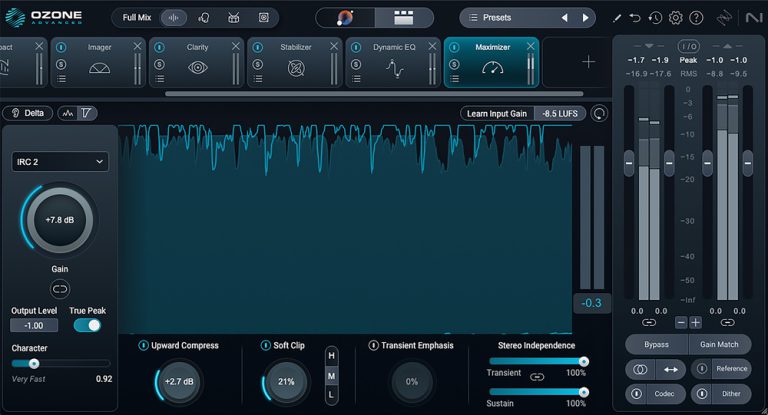Open the Maximizer module preset list
Viewport: 768px width, 415px height.
pyautogui.click(x=454, y=79)
